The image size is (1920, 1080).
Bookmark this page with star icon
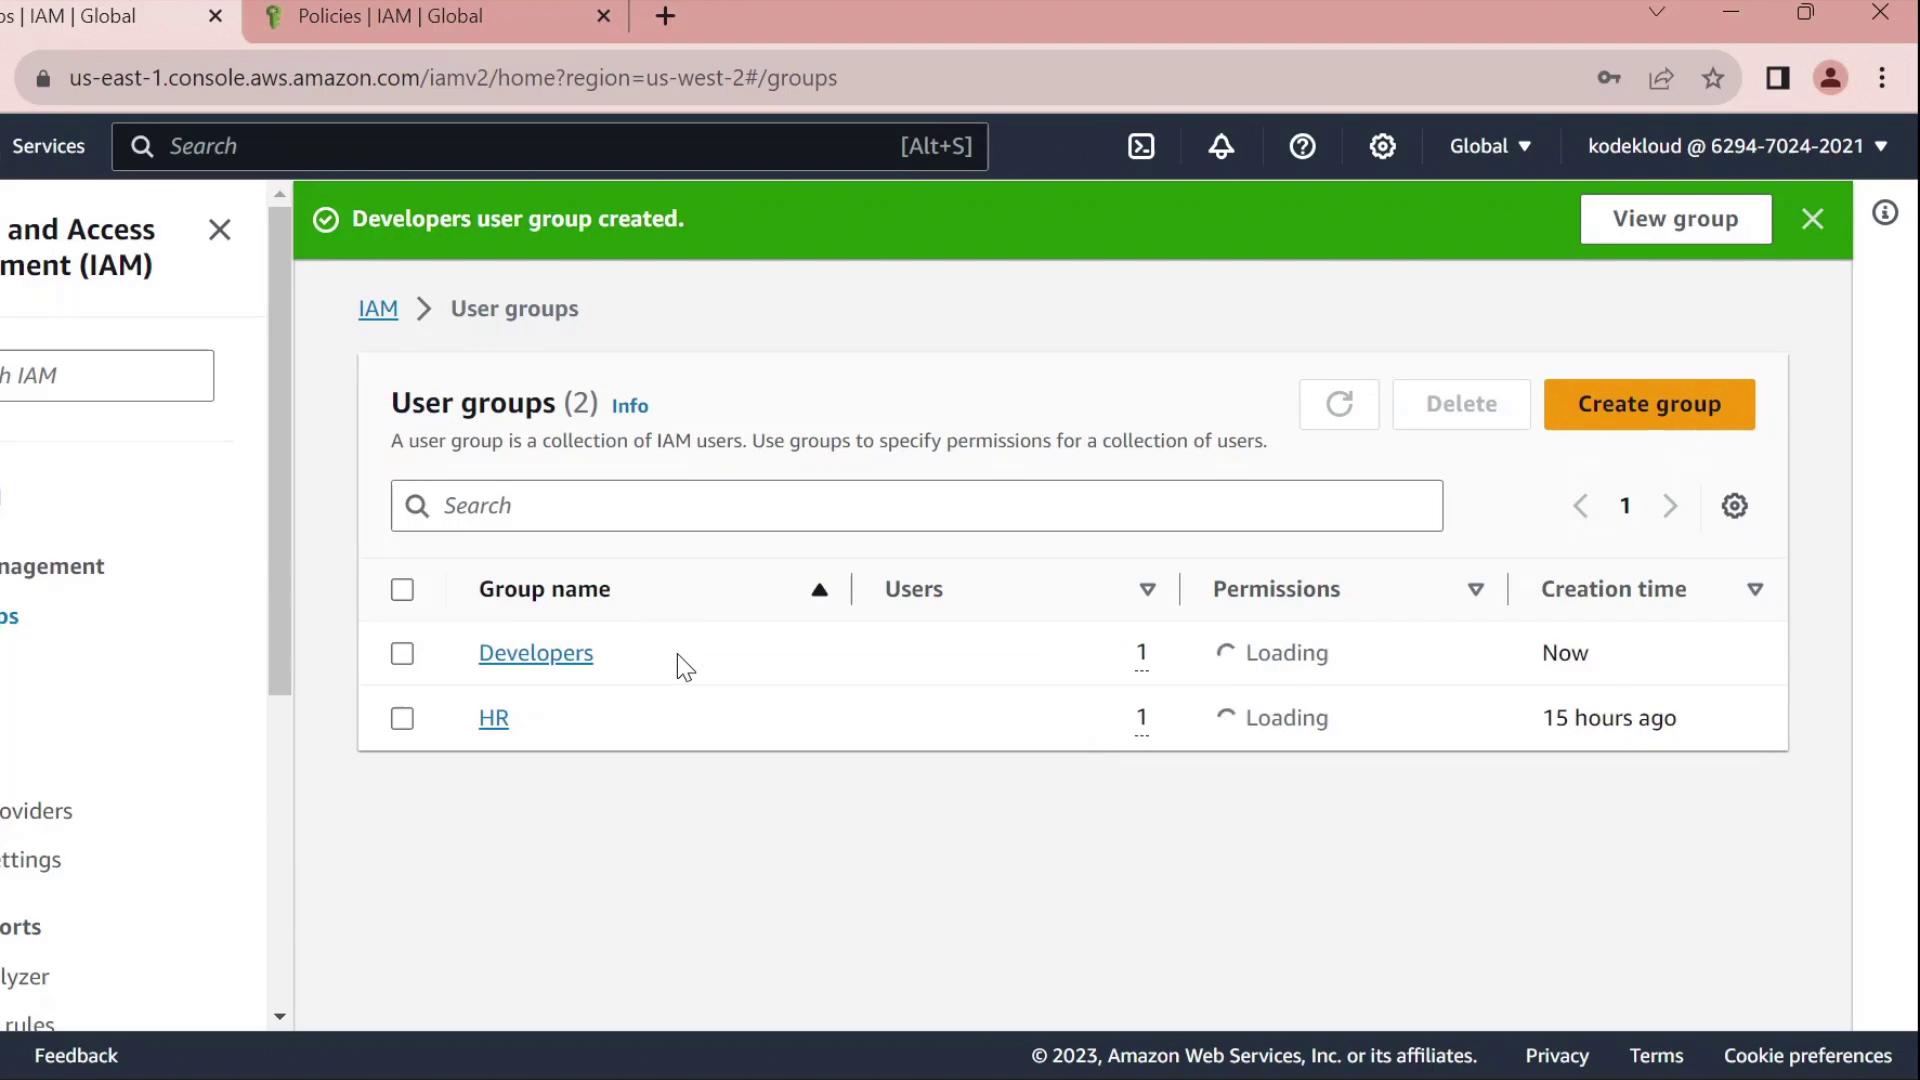pos(1713,78)
